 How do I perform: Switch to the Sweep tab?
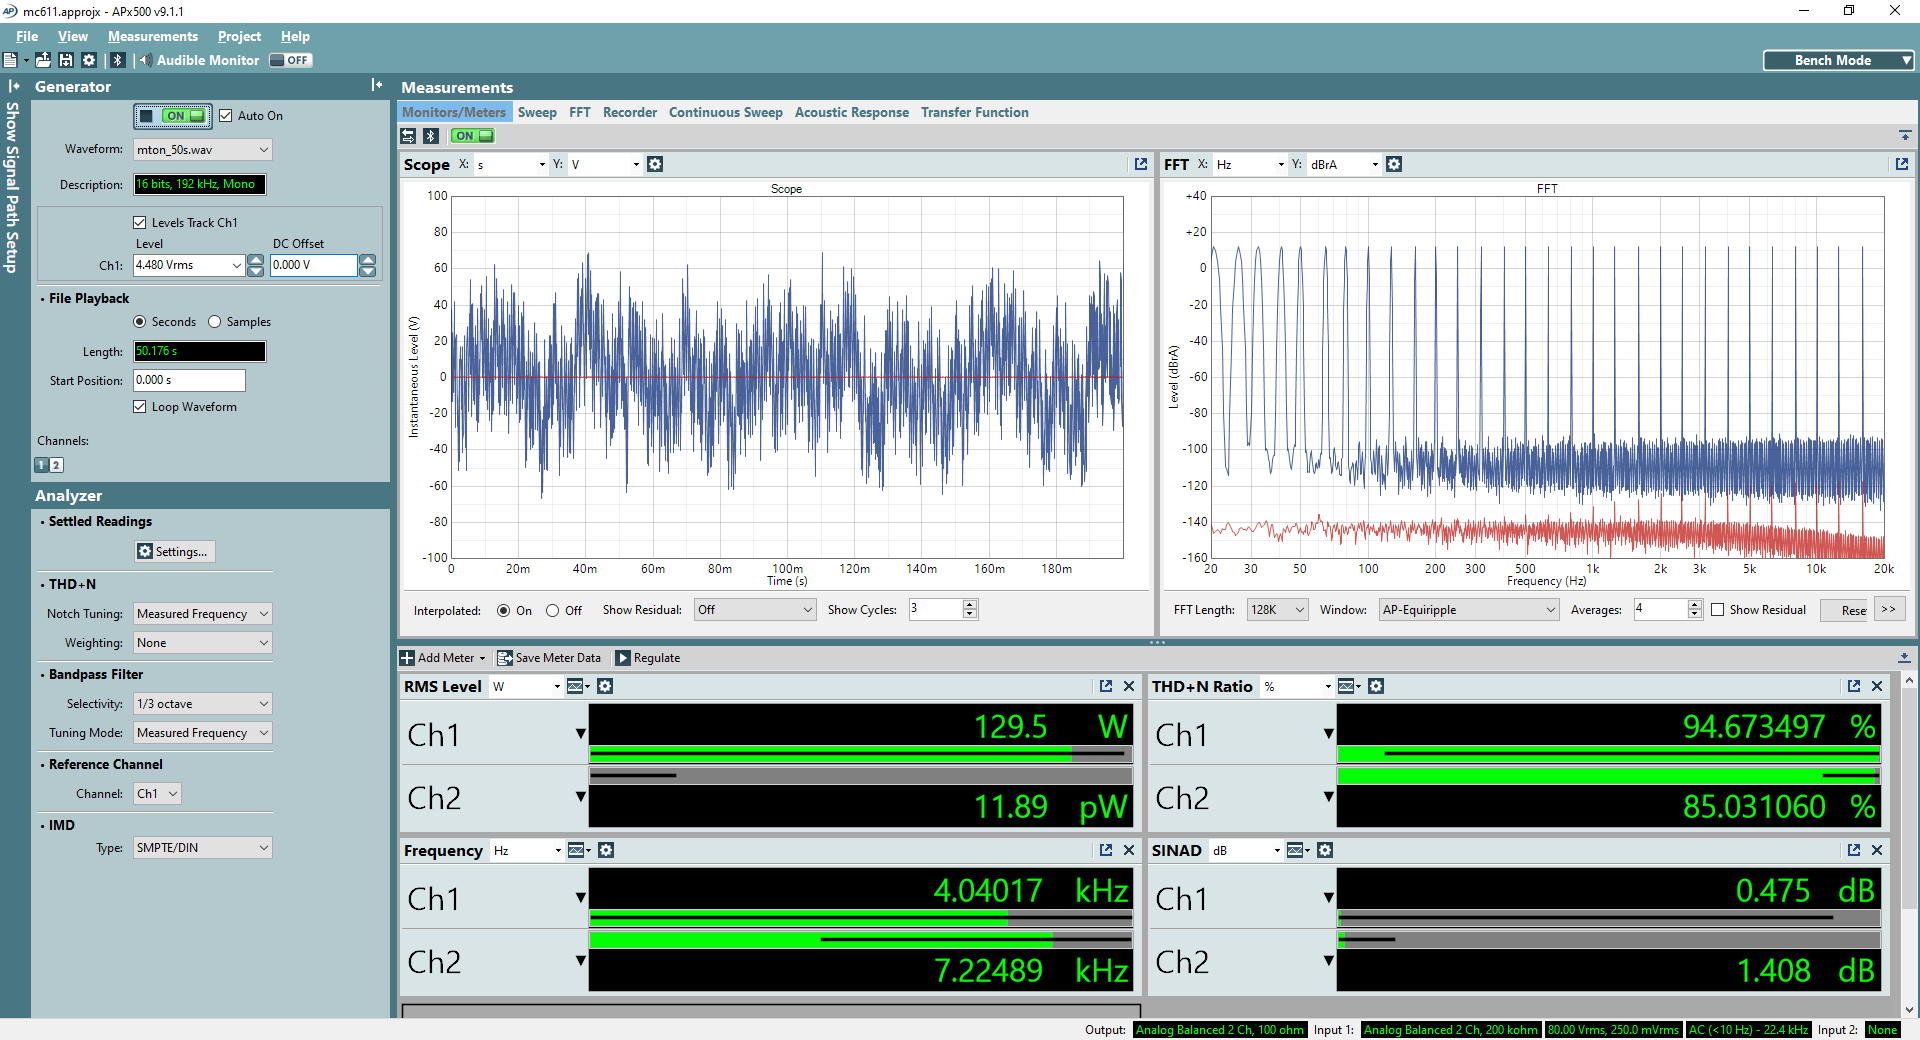click(537, 112)
